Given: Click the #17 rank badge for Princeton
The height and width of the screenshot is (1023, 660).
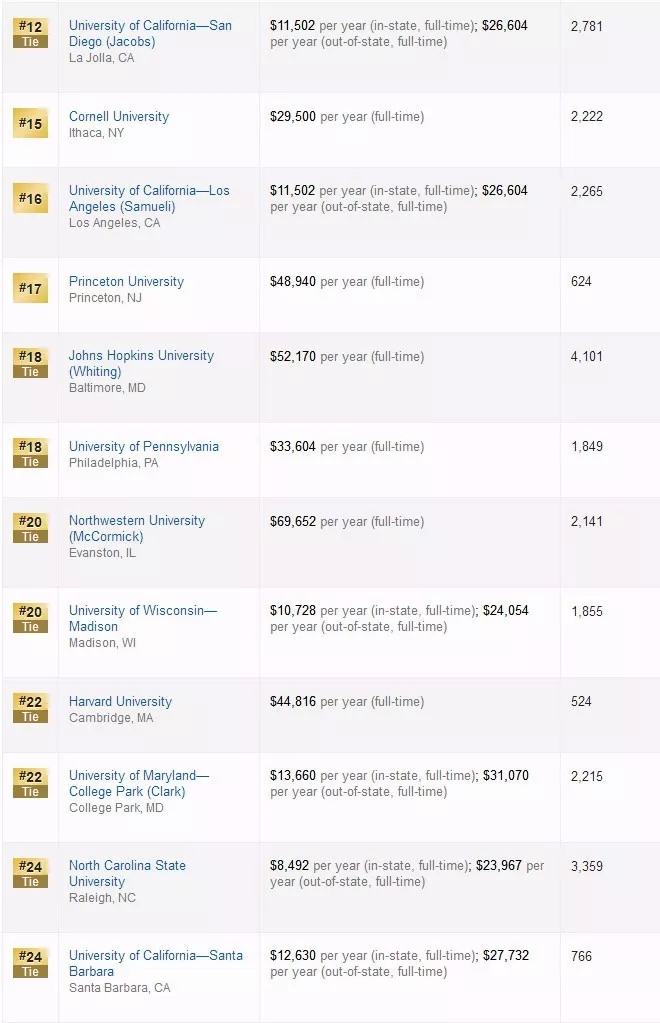Looking at the screenshot, I should pos(30,289).
